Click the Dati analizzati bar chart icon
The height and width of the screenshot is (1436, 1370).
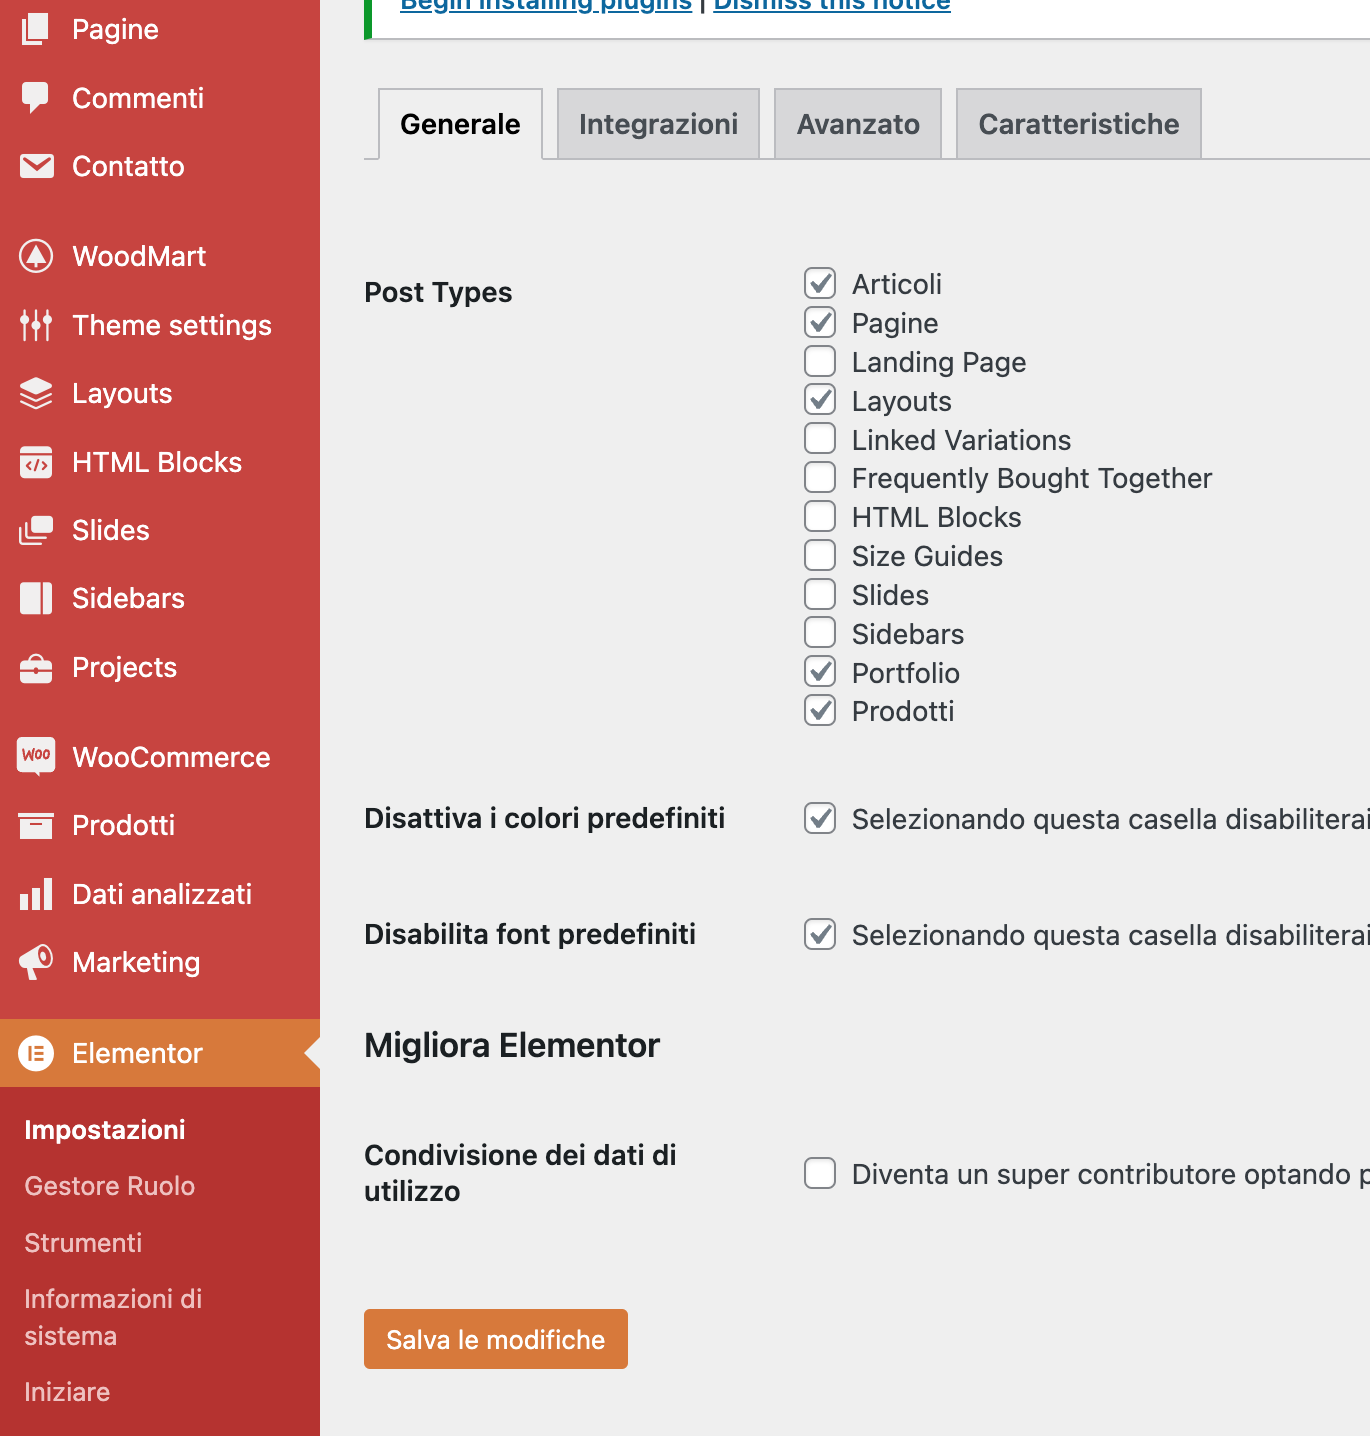36,894
